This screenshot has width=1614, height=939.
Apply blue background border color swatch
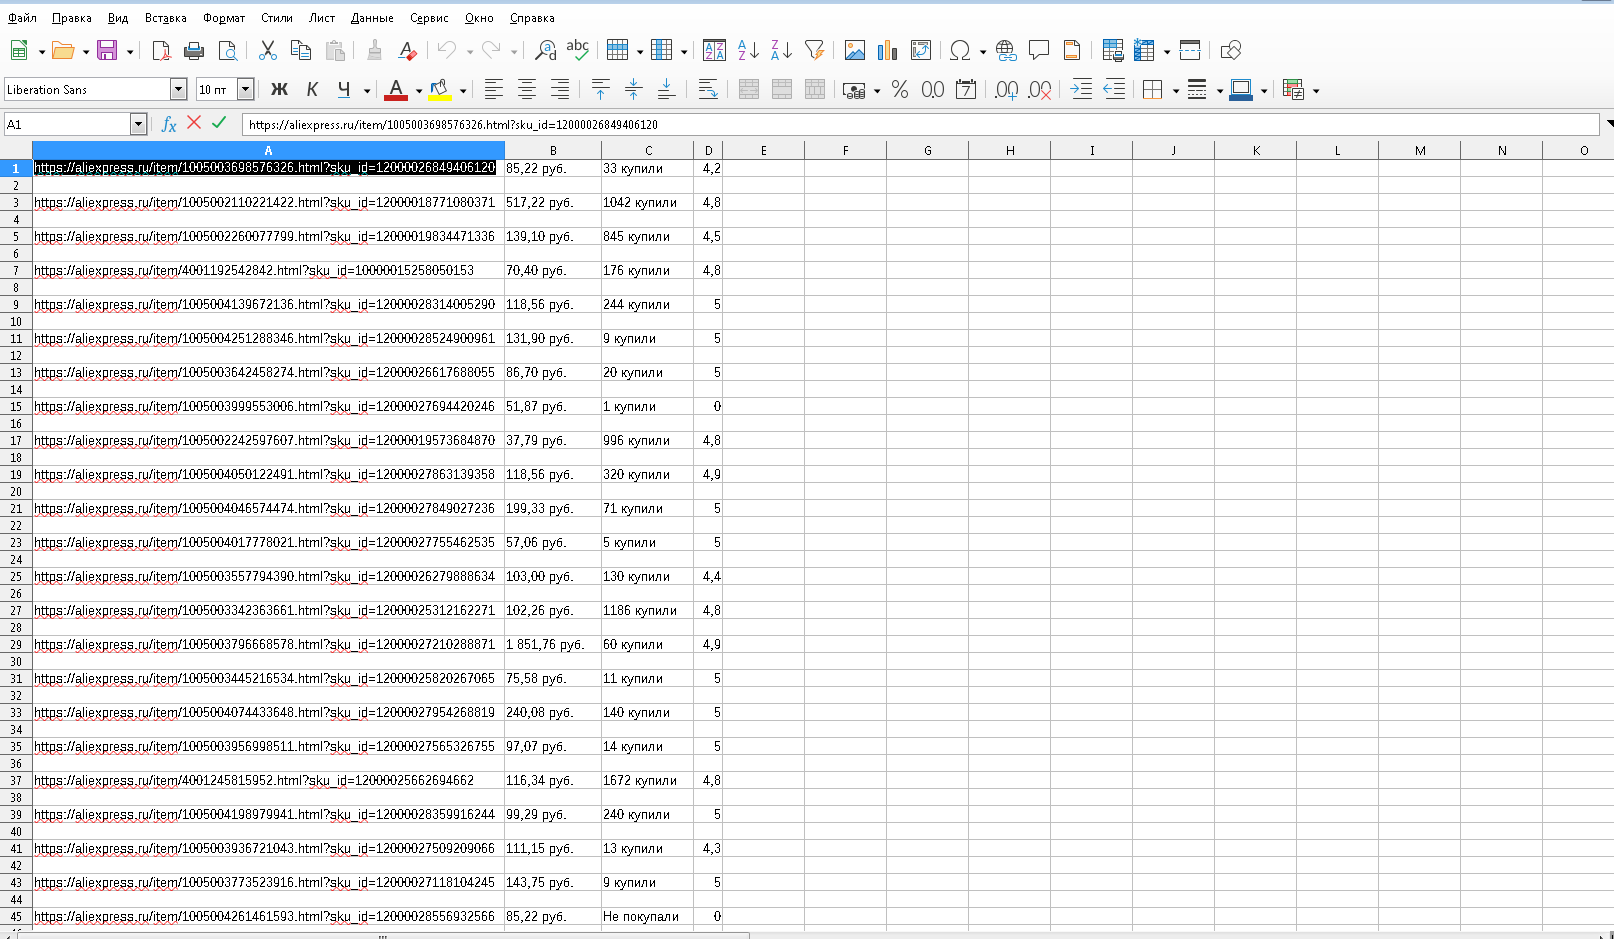[1241, 90]
